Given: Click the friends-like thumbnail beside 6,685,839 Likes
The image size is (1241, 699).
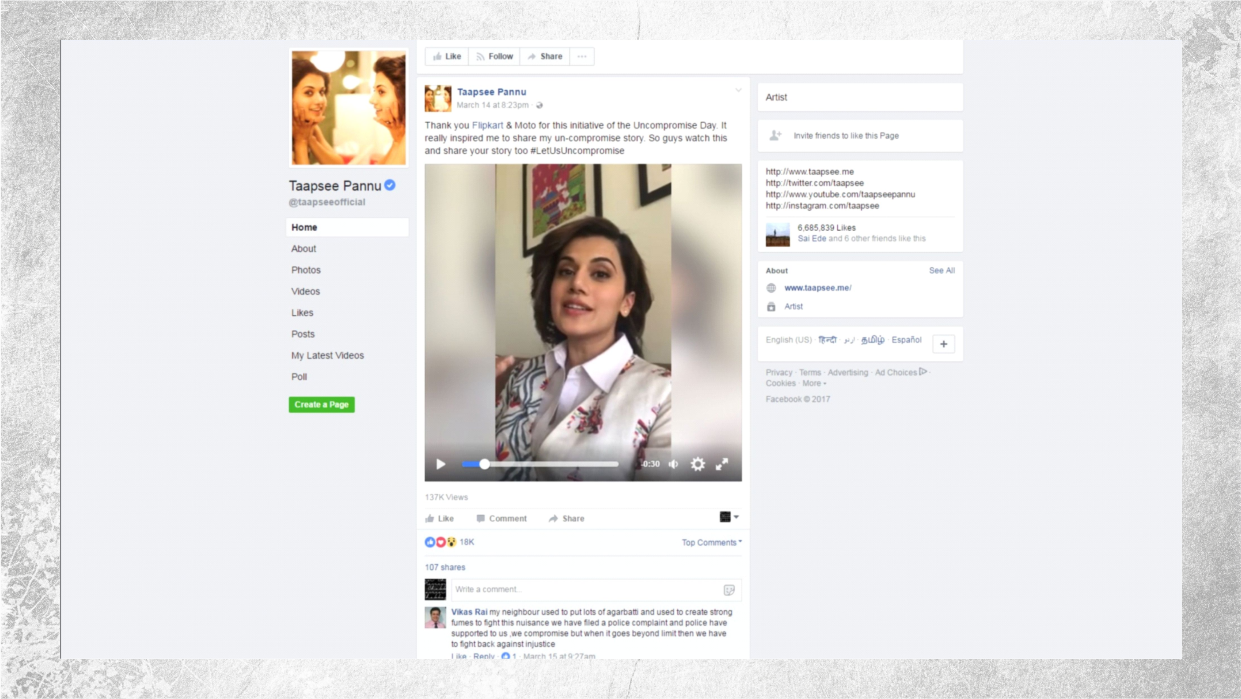Looking at the screenshot, I should tap(778, 235).
